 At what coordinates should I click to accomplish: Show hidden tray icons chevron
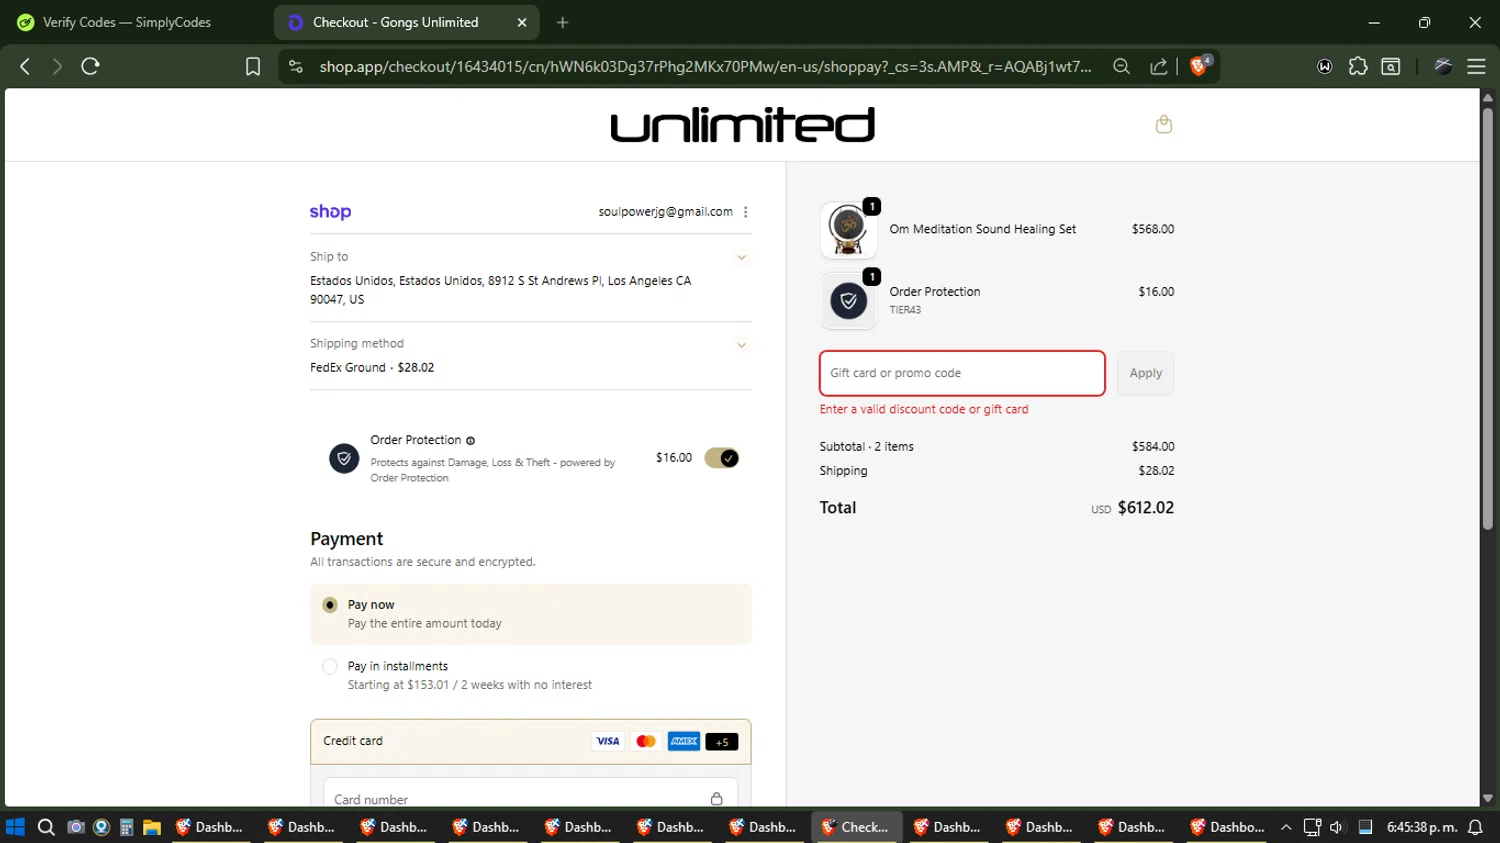(1286, 827)
